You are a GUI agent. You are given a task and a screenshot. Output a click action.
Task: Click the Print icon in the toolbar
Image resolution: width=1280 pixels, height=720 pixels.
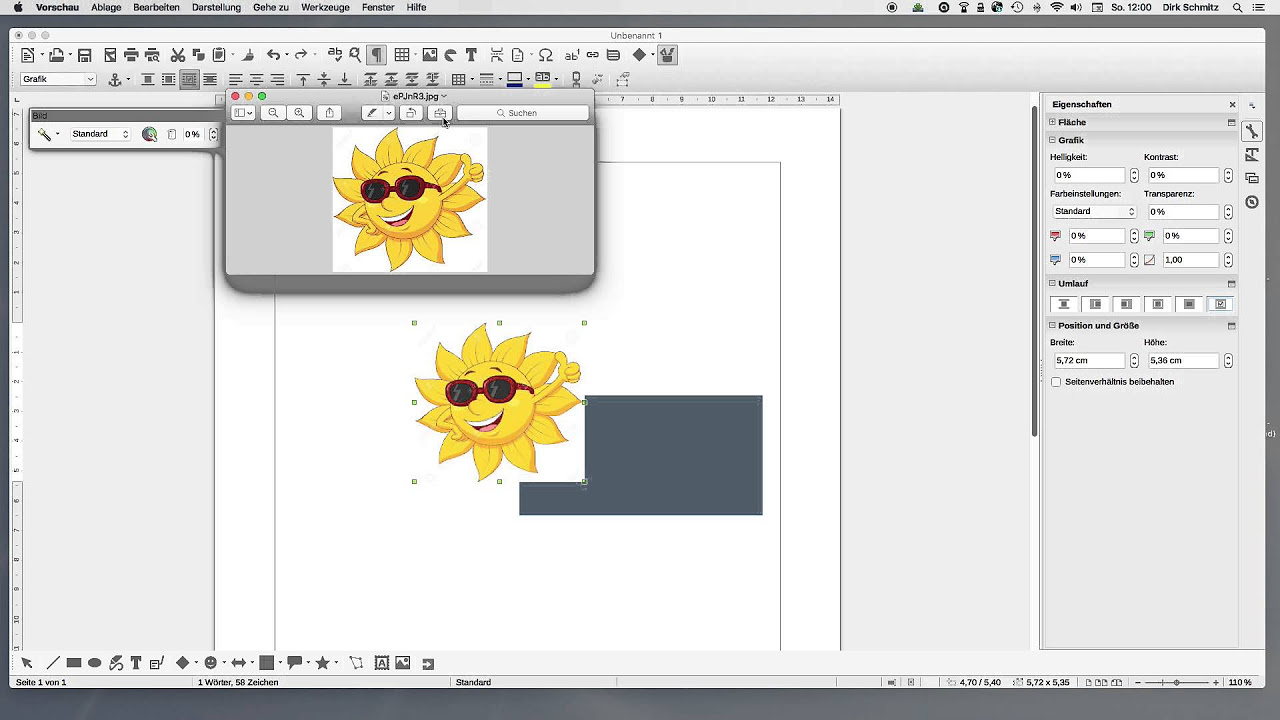(x=131, y=55)
